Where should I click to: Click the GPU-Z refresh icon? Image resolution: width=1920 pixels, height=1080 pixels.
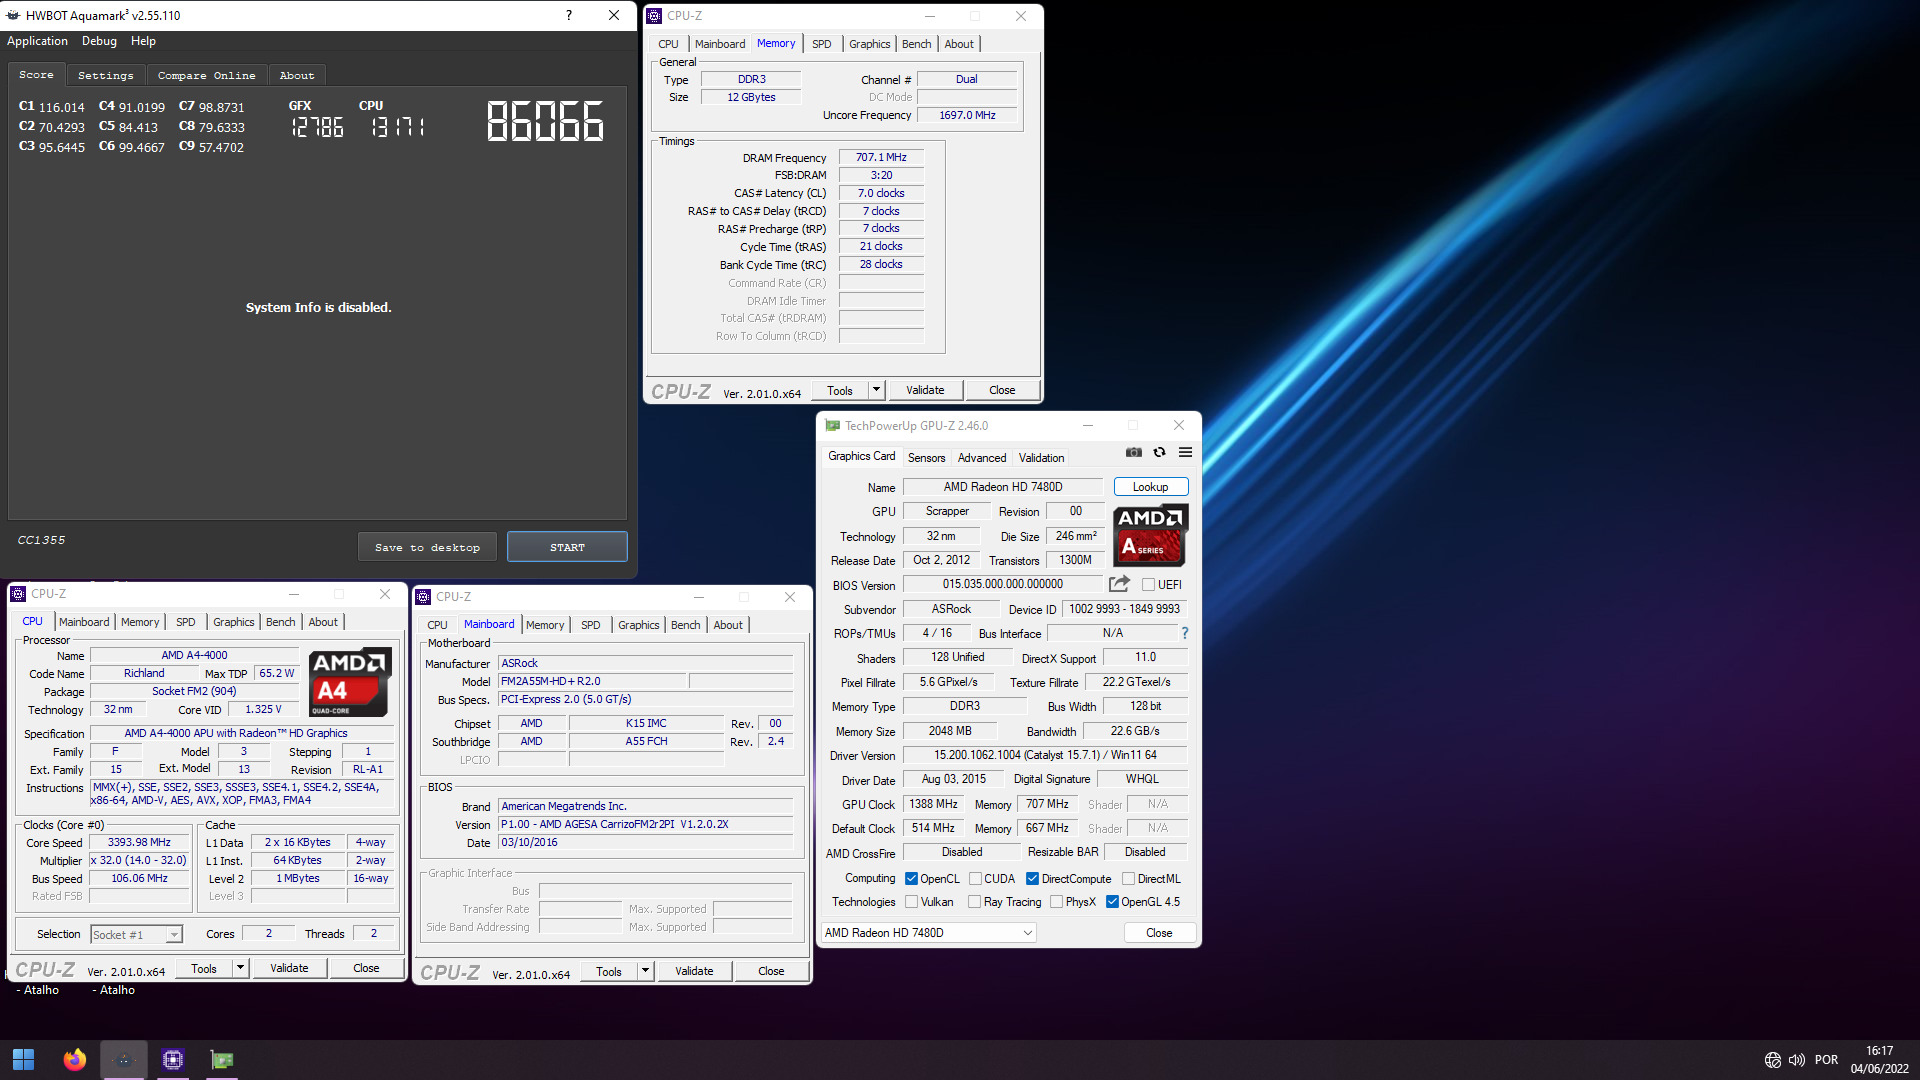tap(1159, 452)
